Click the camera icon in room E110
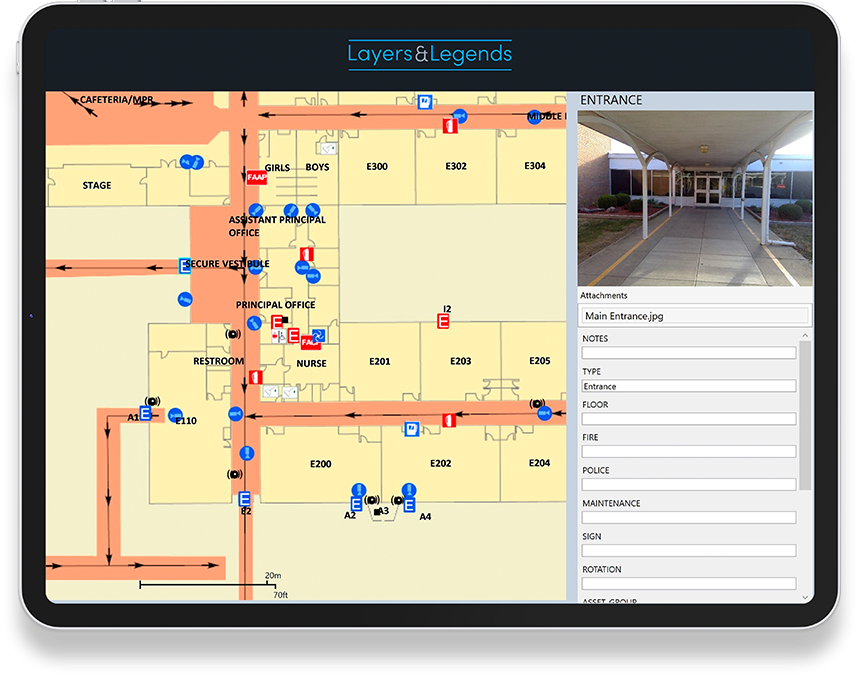 (x=176, y=414)
